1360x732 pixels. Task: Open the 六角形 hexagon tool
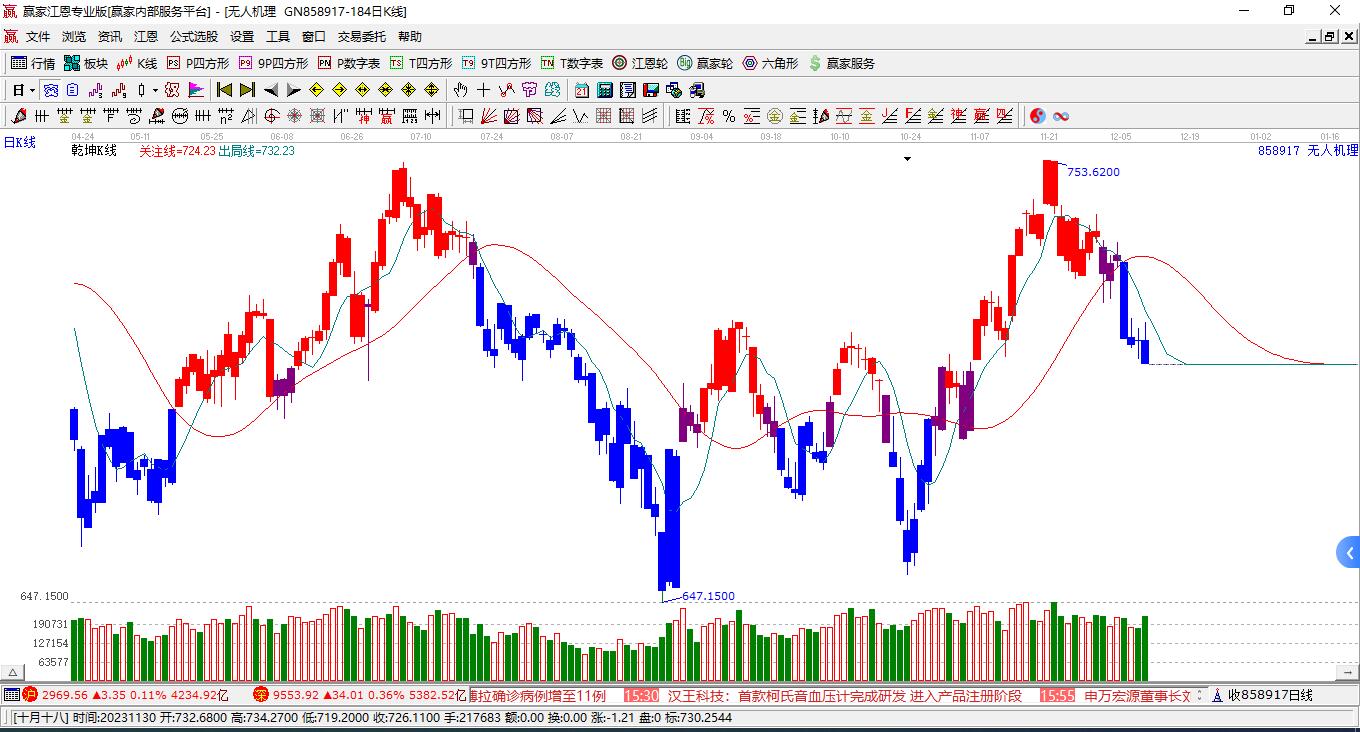pos(770,63)
